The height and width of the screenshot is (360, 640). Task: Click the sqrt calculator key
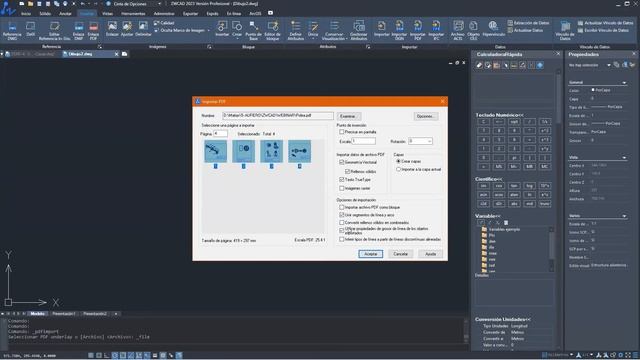coord(514,122)
